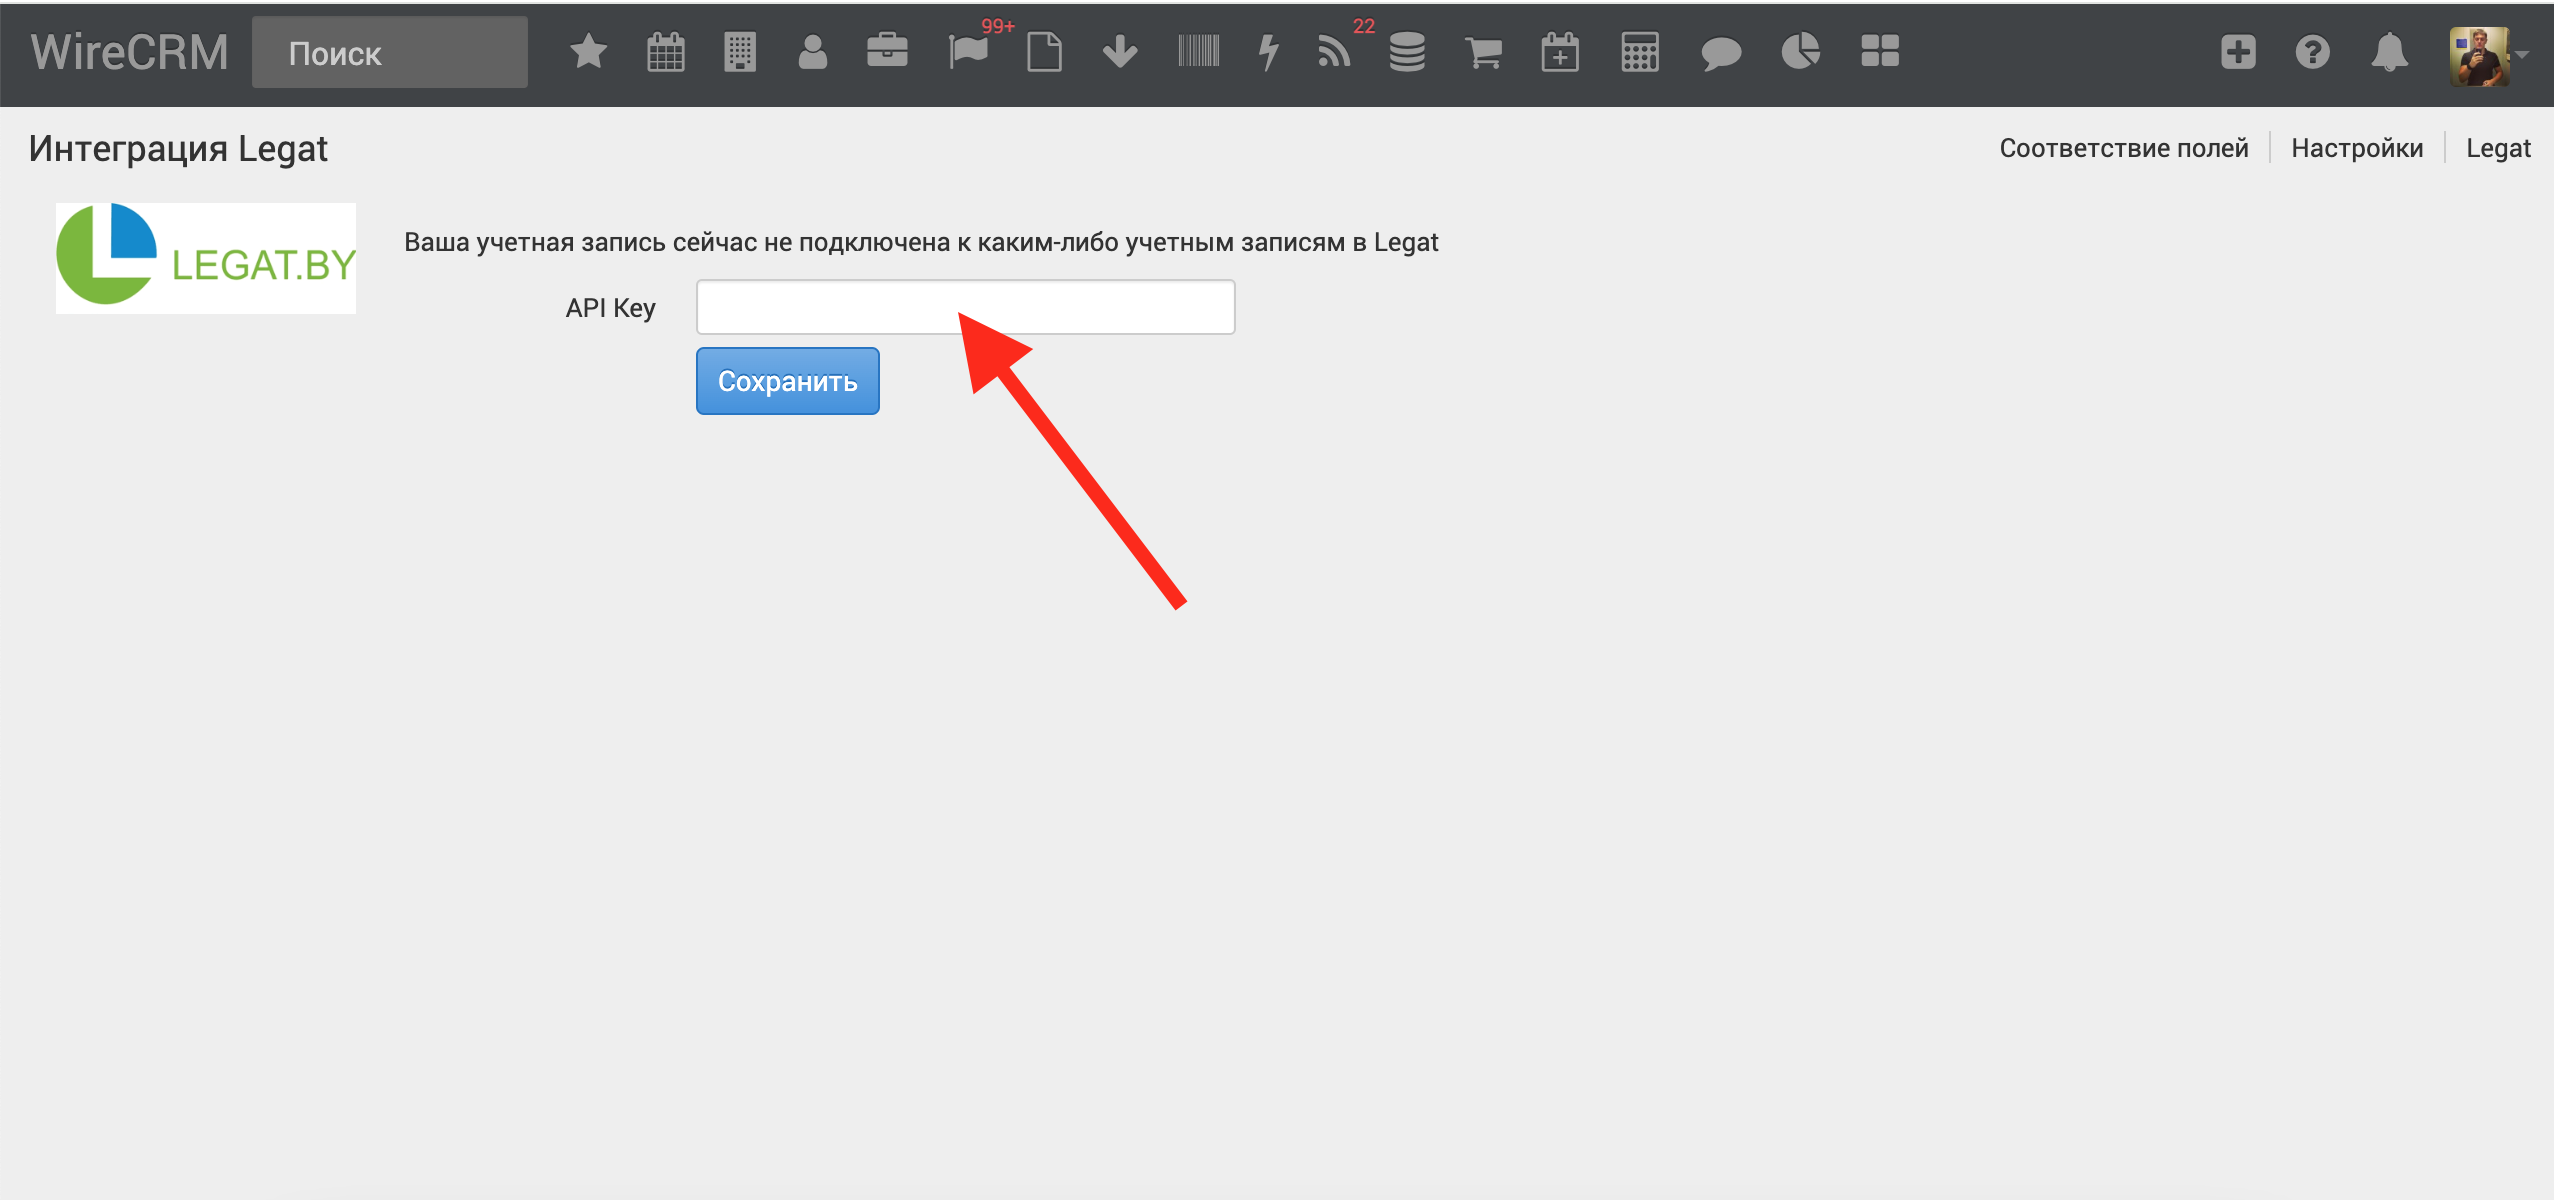Click the lightning bolt icon
Image resolution: width=2554 pixels, height=1200 pixels.
(x=1269, y=52)
